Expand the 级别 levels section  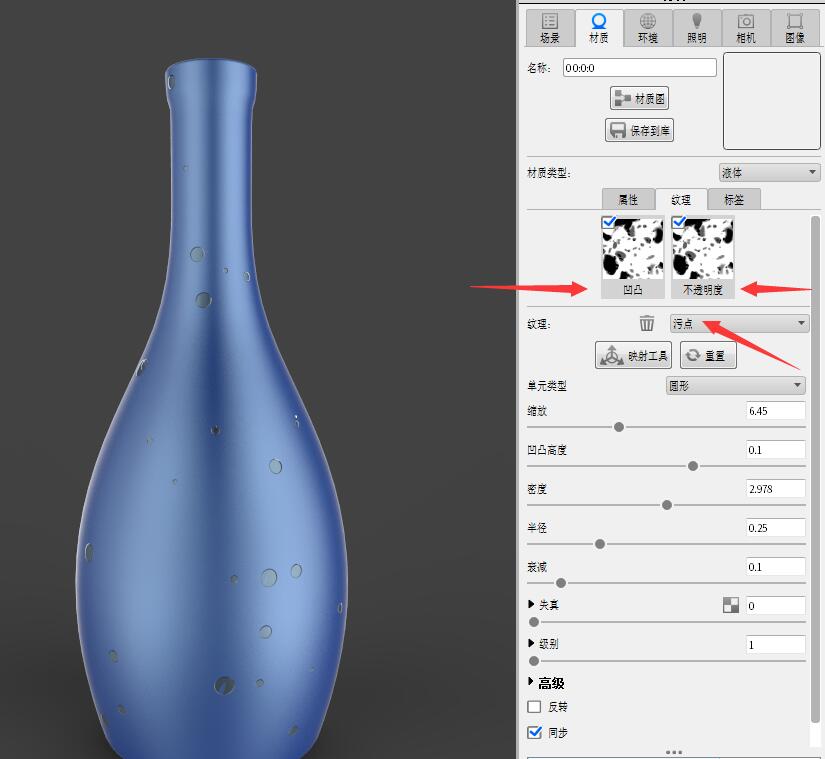pyautogui.click(x=531, y=643)
